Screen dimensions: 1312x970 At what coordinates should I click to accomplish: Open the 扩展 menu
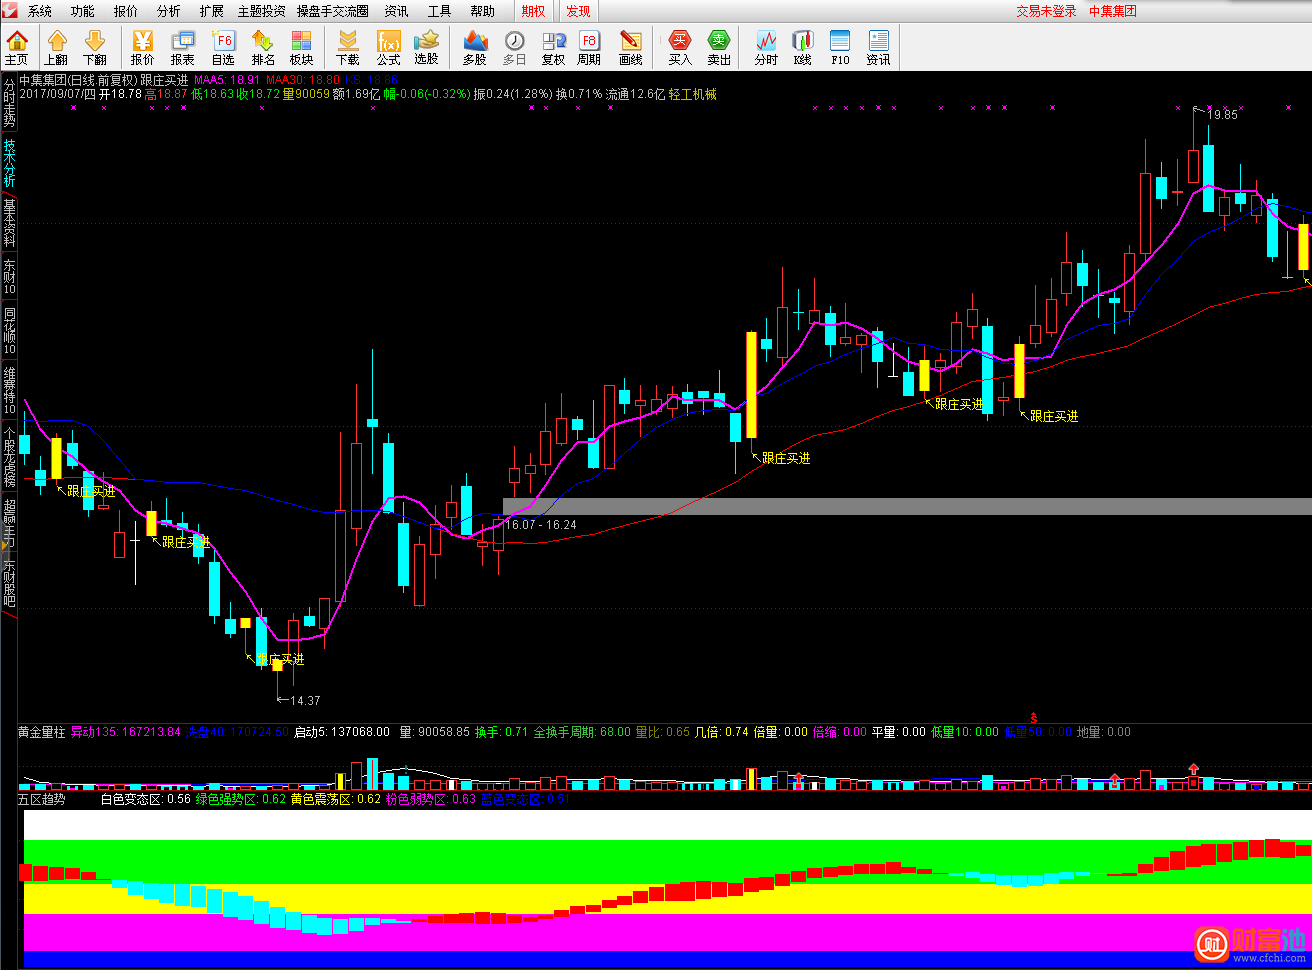212,11
